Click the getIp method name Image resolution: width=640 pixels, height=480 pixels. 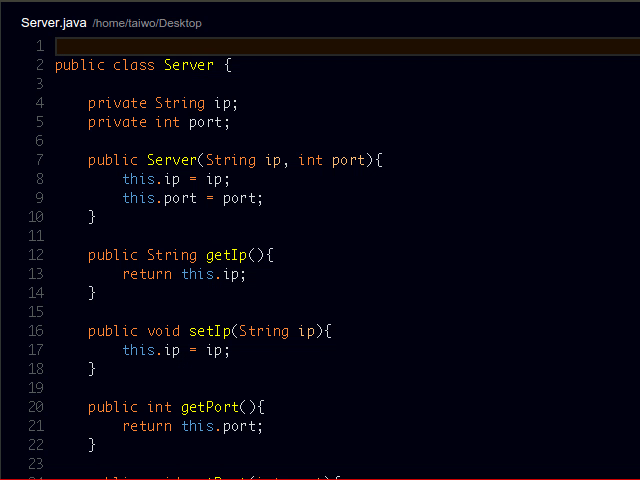pos(227,255)
